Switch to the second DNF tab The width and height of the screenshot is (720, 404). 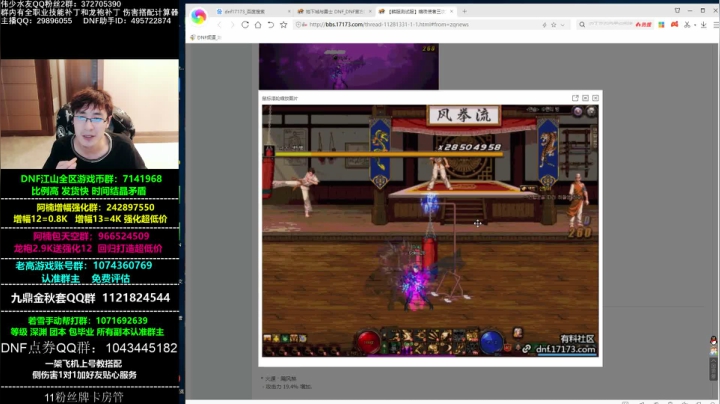(x=333, y=11)
